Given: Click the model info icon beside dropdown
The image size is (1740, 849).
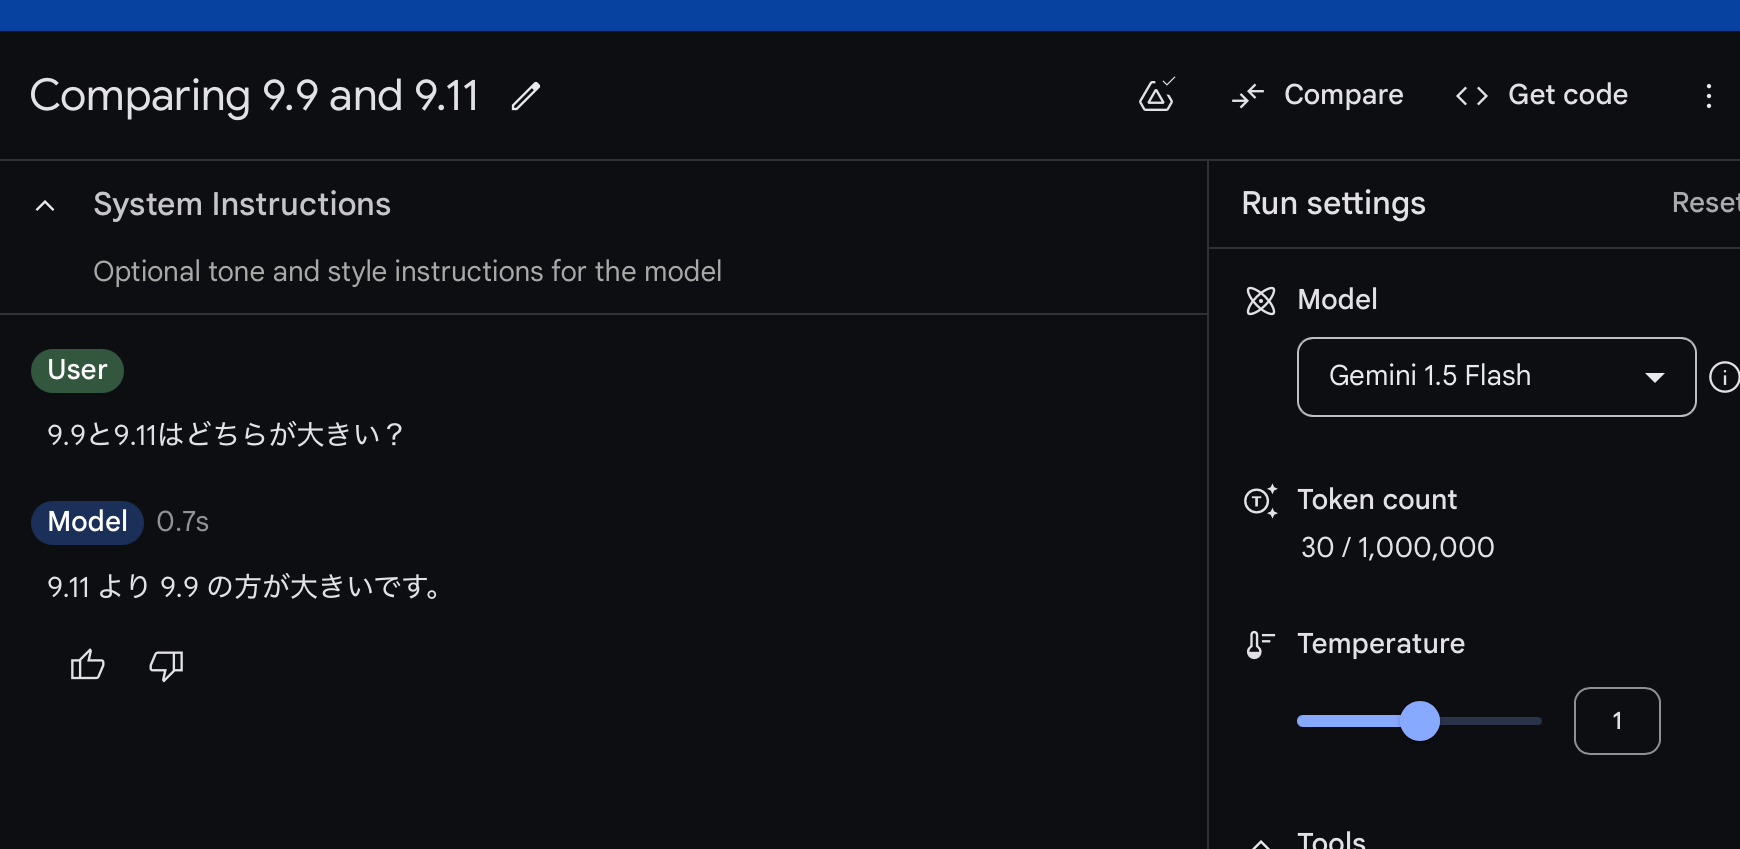Looking at the screenshot, I should coord(1723,377).
